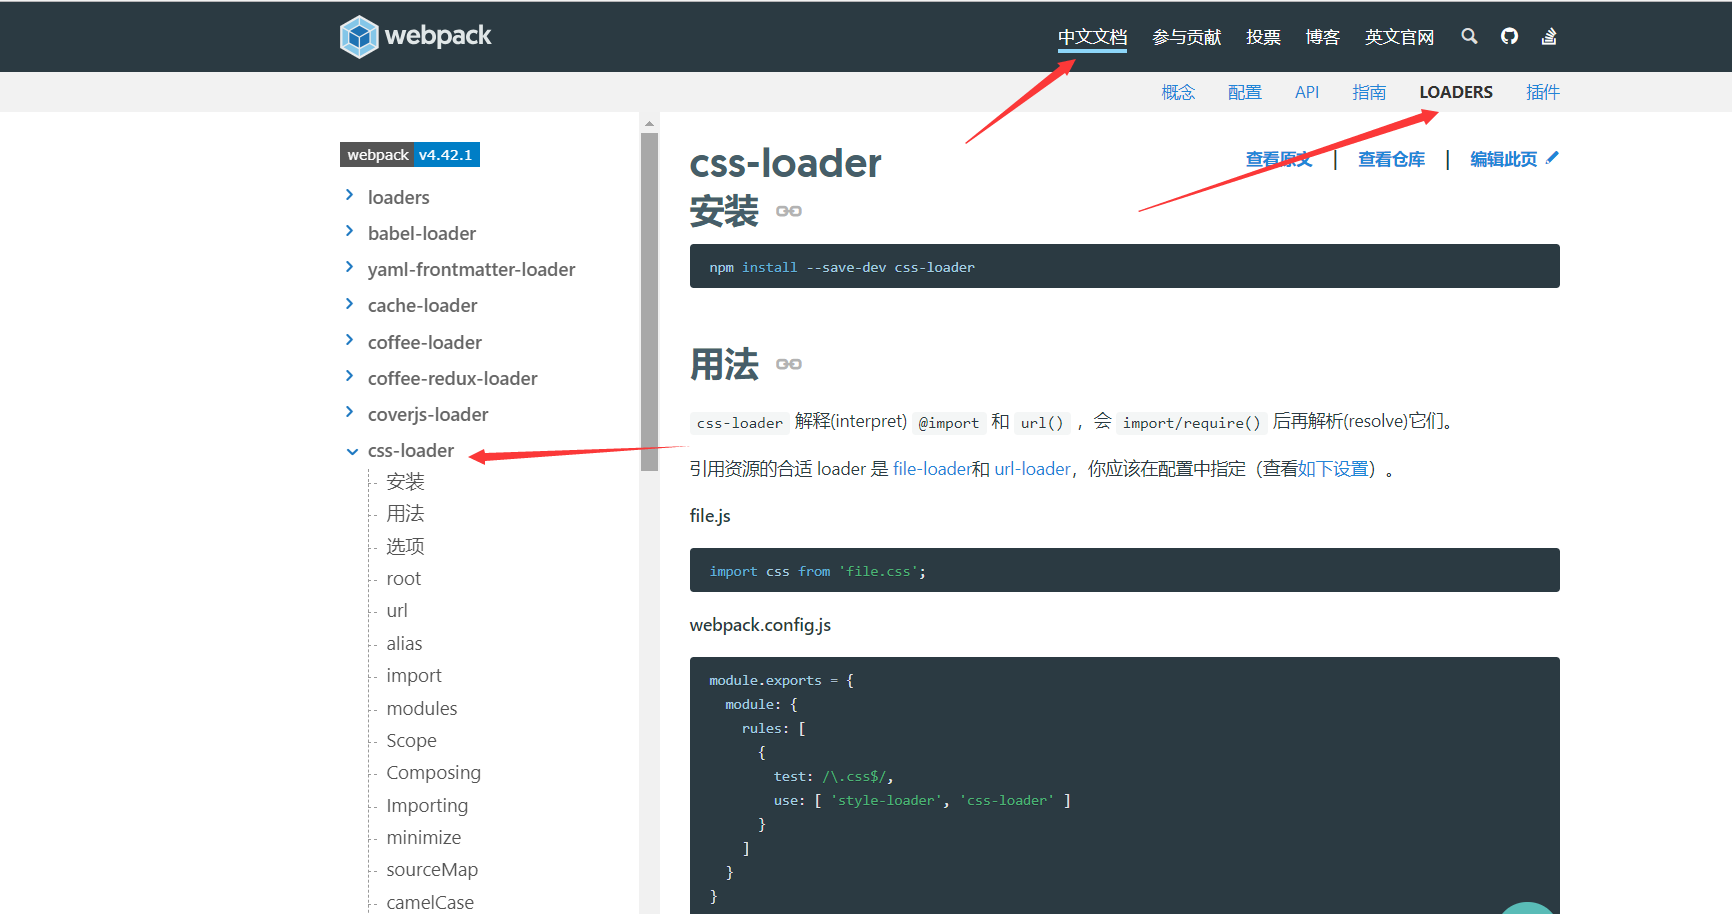The image size is (1732, 914).
Task: Jump to camelCase section in sidebar
Action: point(430,902)
